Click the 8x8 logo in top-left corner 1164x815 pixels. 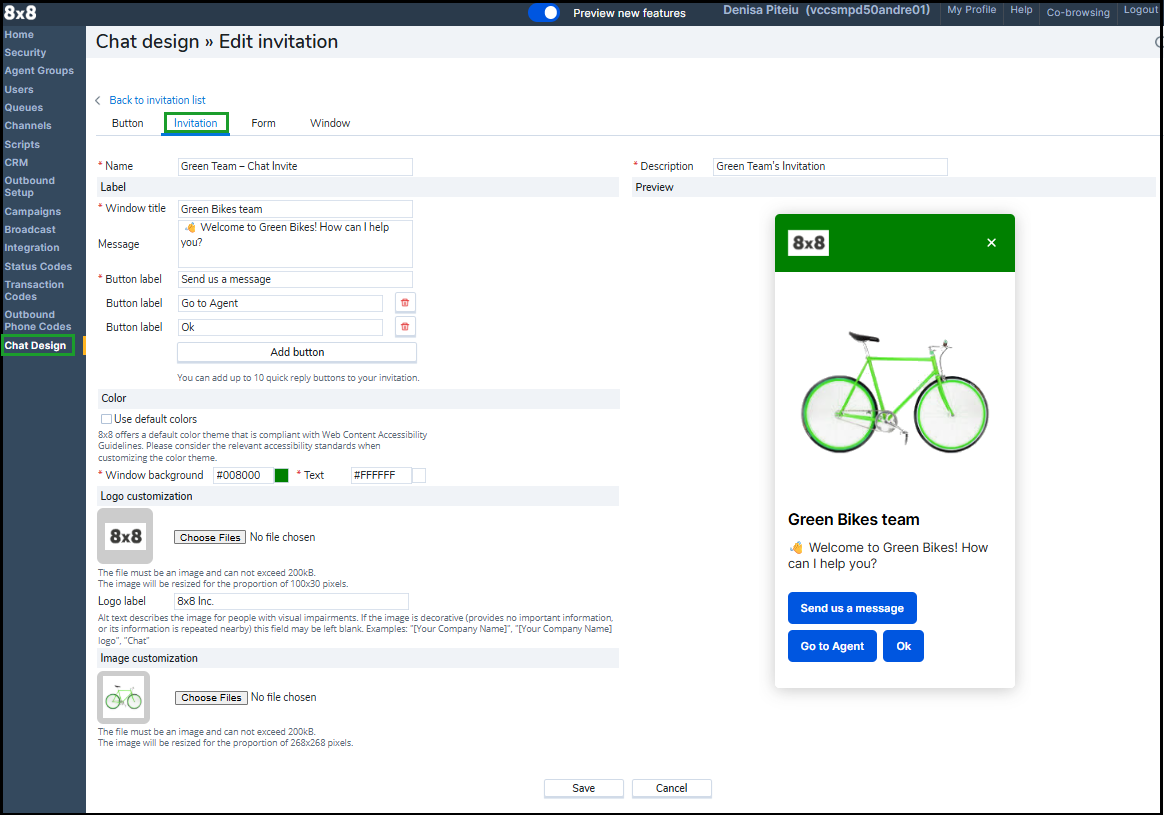click(20, 13)
